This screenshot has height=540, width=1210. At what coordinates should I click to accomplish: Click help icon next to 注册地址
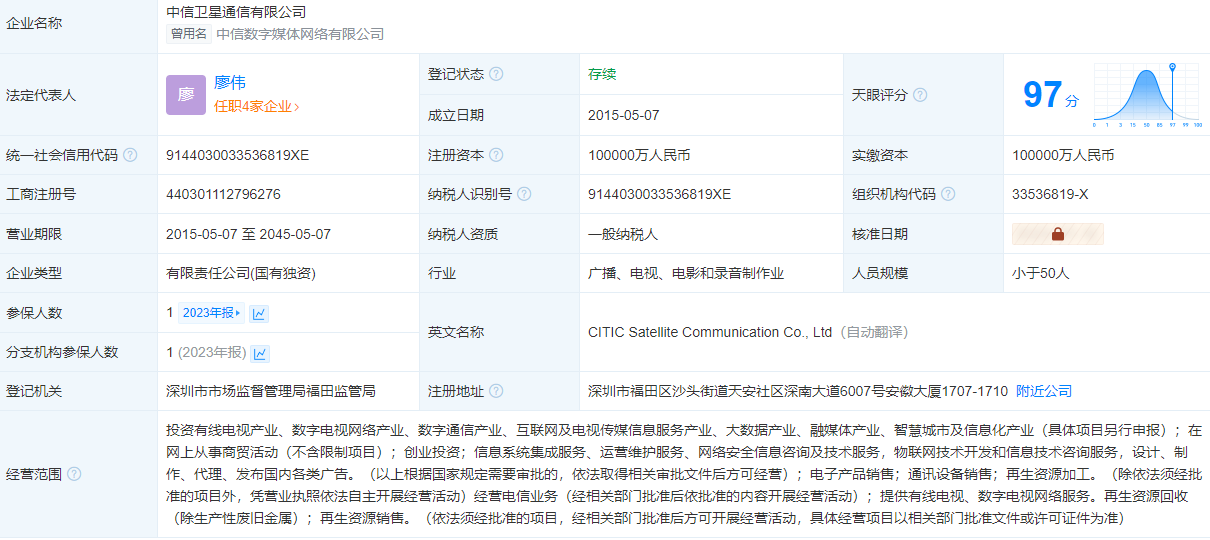[x=496, y=391]
